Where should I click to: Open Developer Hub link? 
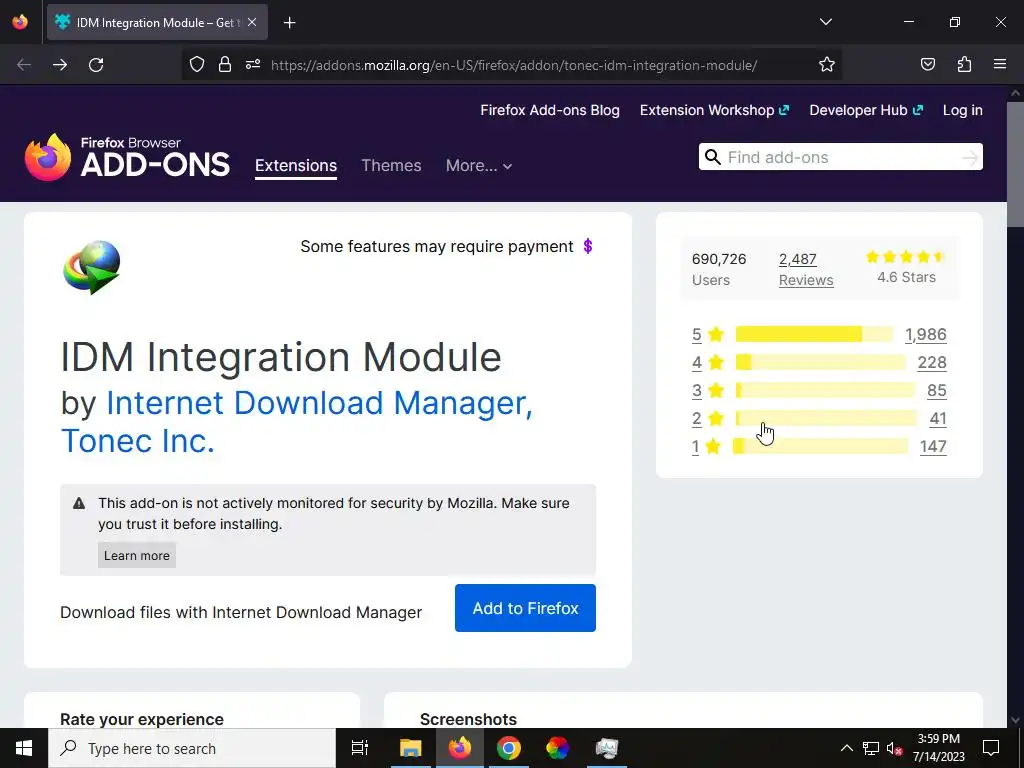click(x=866, y=110)
